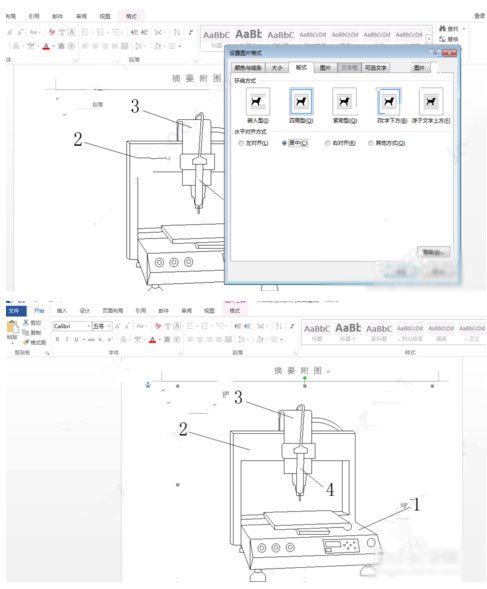Click Decrease Indent in window behind dialog
This screenshot has width=487, height=589.
click(x=135, y=32)
